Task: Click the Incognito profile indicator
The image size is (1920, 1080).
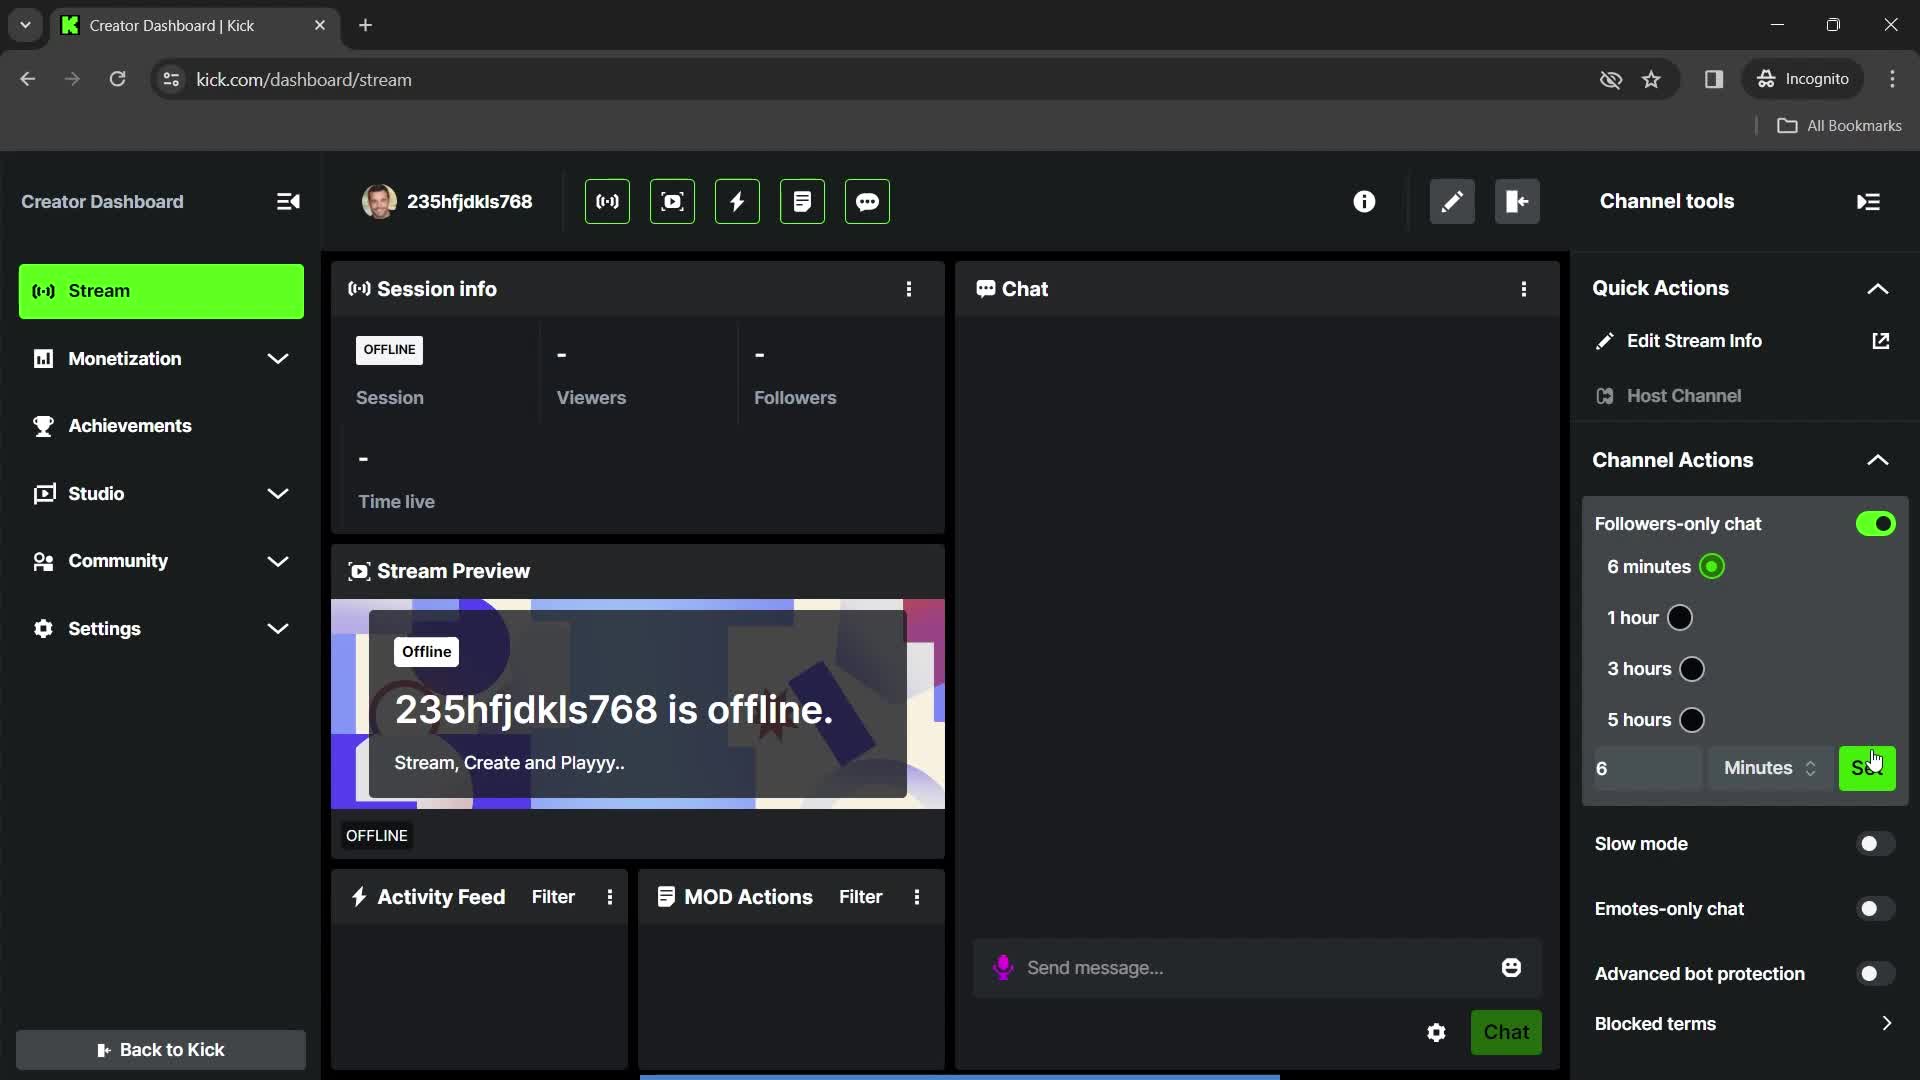Action: 1804,79
